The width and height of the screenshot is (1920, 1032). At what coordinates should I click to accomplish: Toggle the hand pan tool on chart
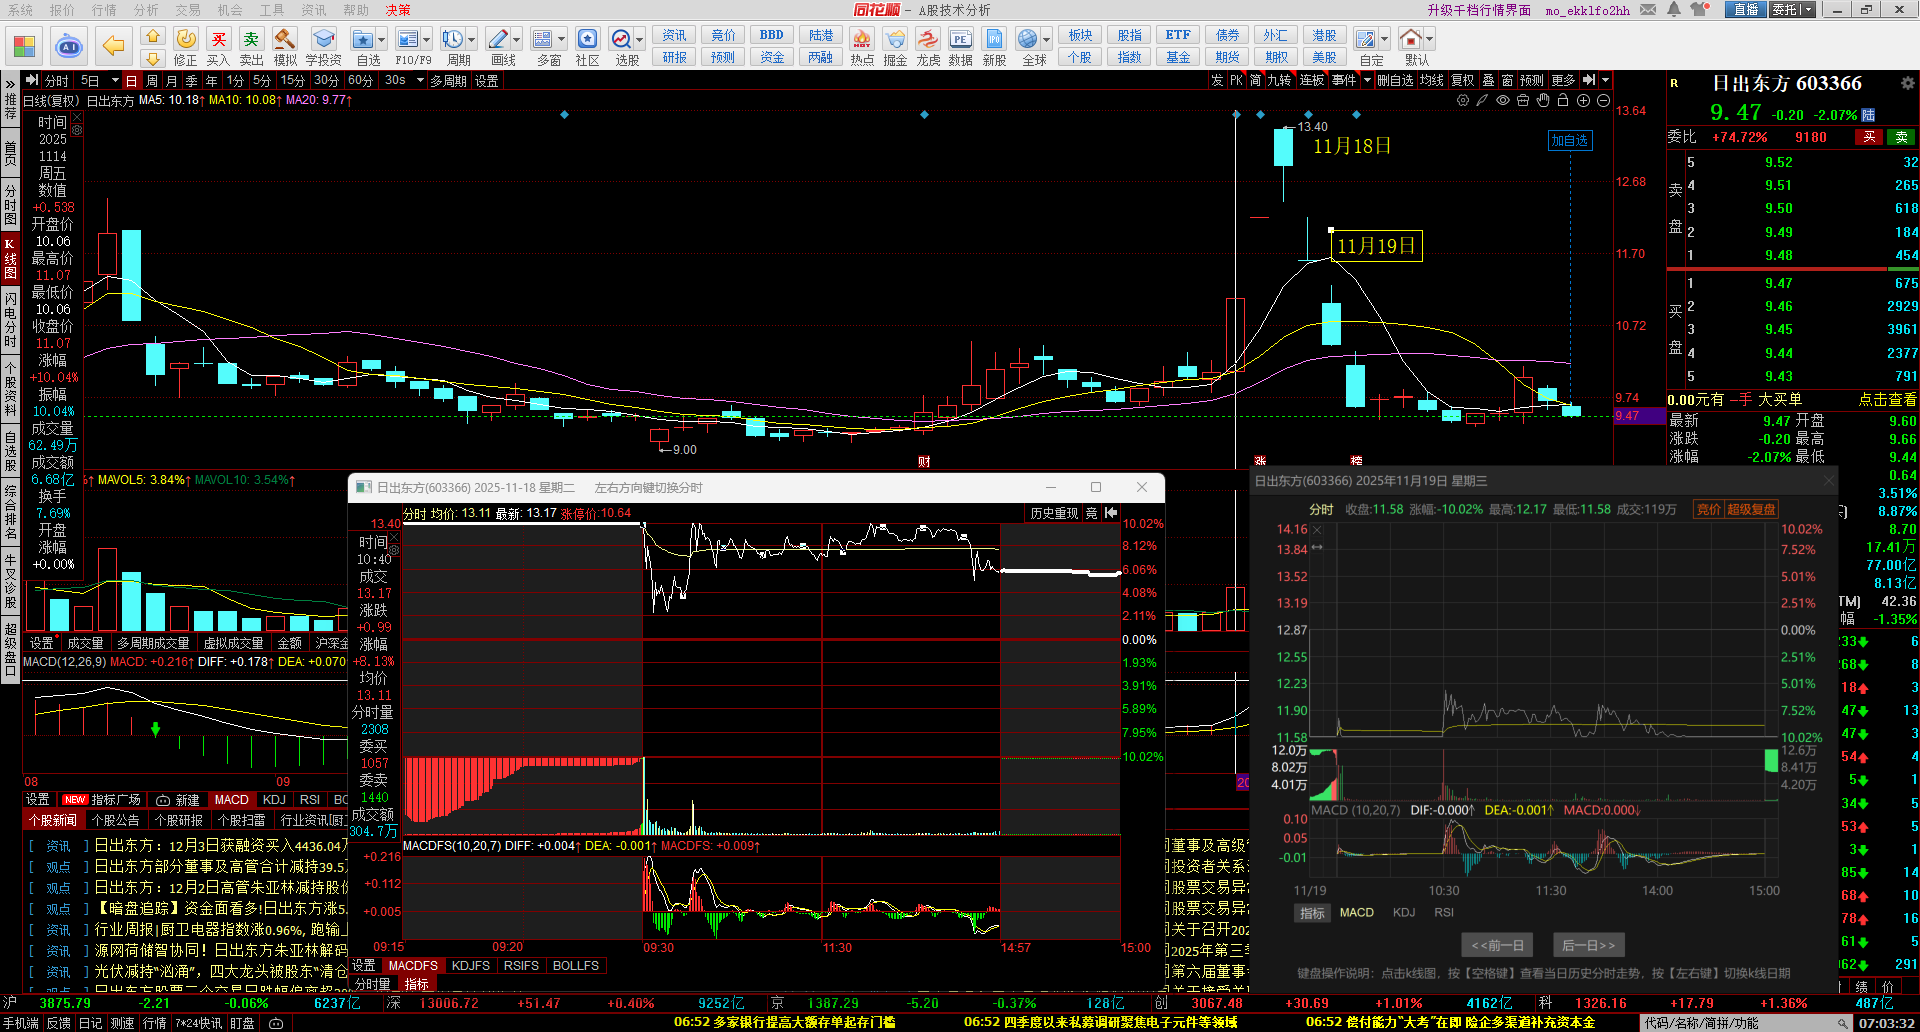point(1543,100)
